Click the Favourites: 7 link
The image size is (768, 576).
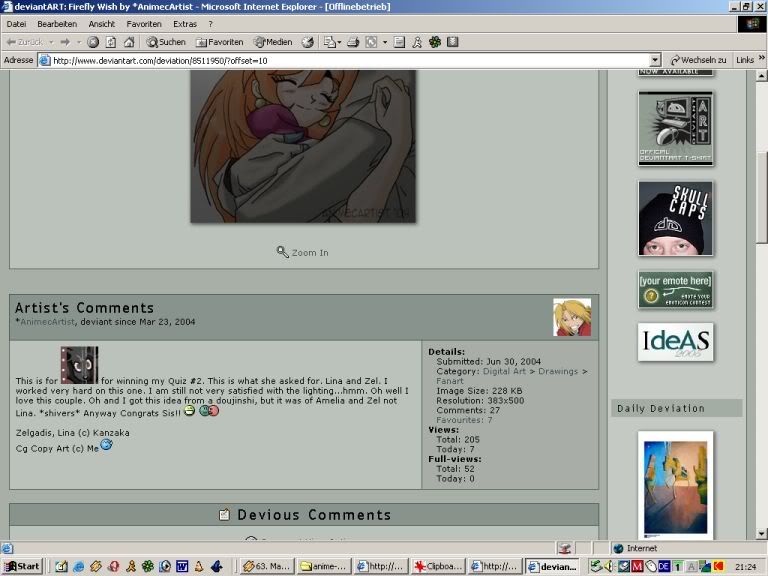point(464,420)
